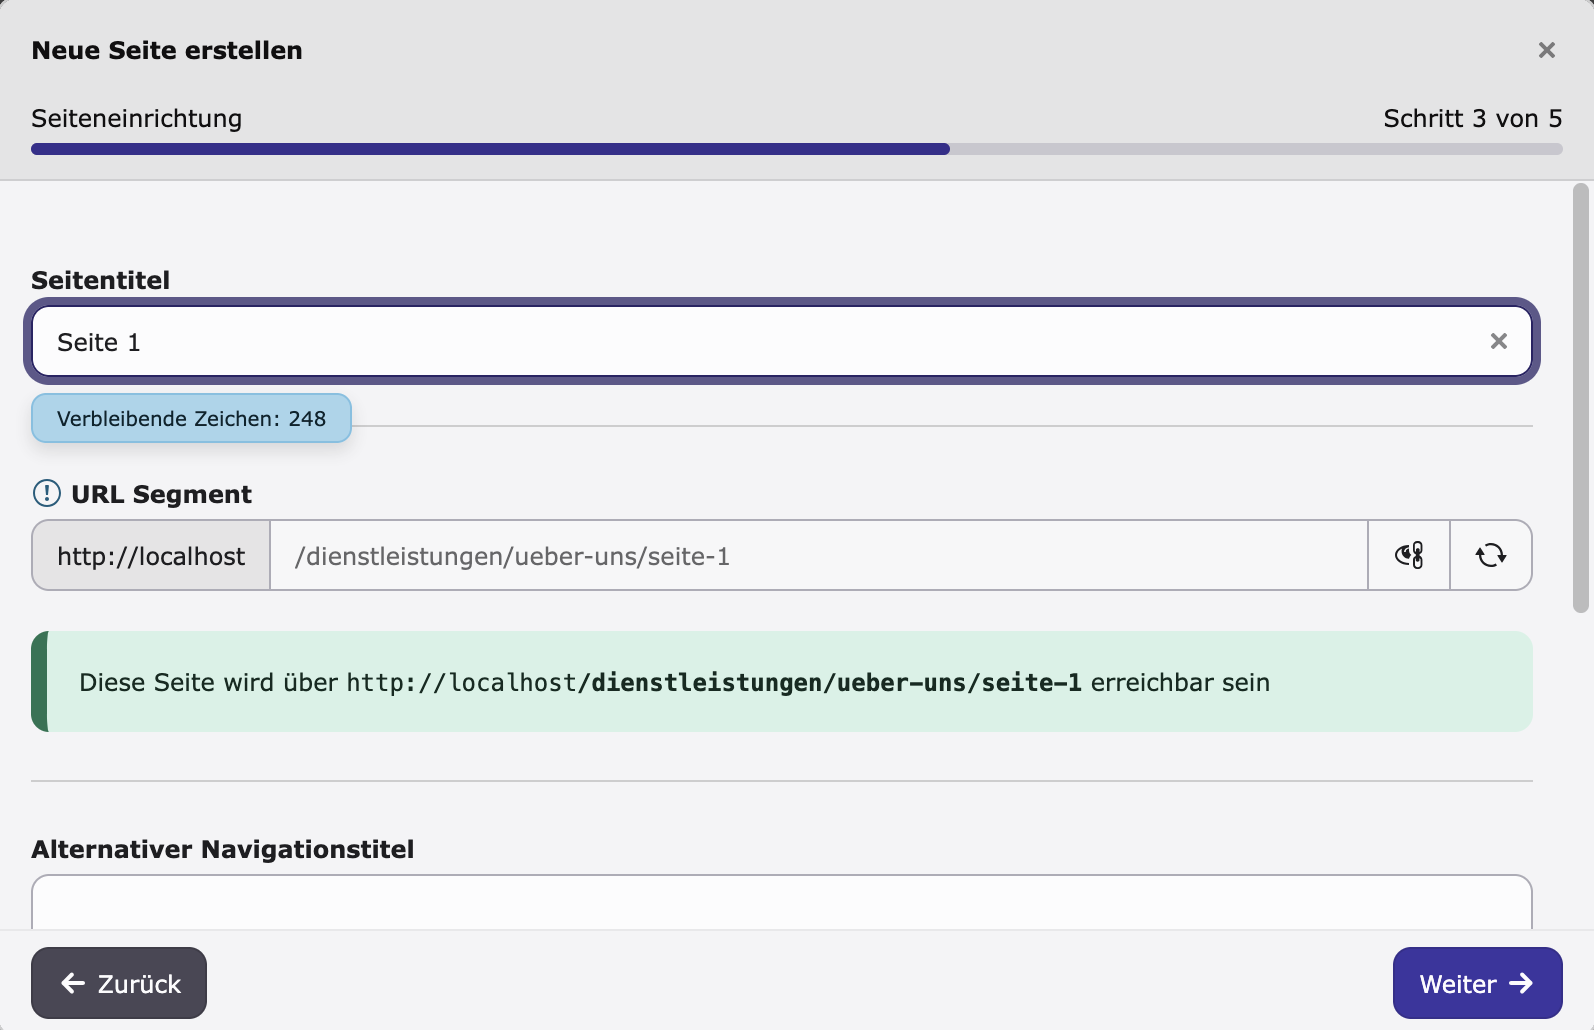Click the Verbleibende Zeichen: 248 badge
Image resolution: width=1594 pixels, height=1030 pixels.
(191, 418)
